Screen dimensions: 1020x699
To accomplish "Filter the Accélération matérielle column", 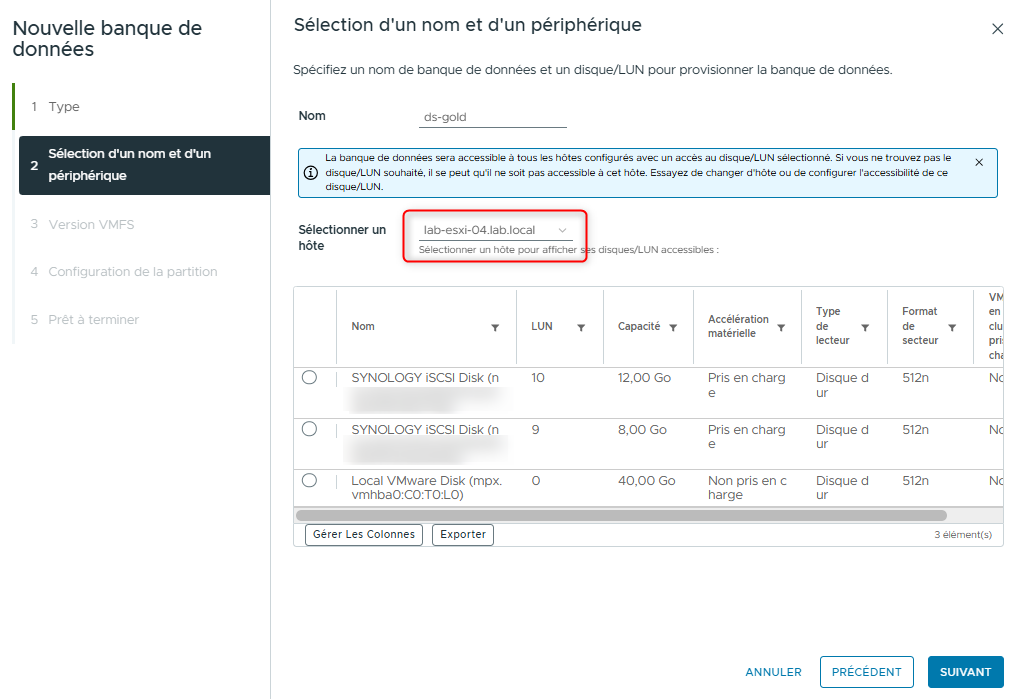I will pyautogui.click(x=780, y=328).
